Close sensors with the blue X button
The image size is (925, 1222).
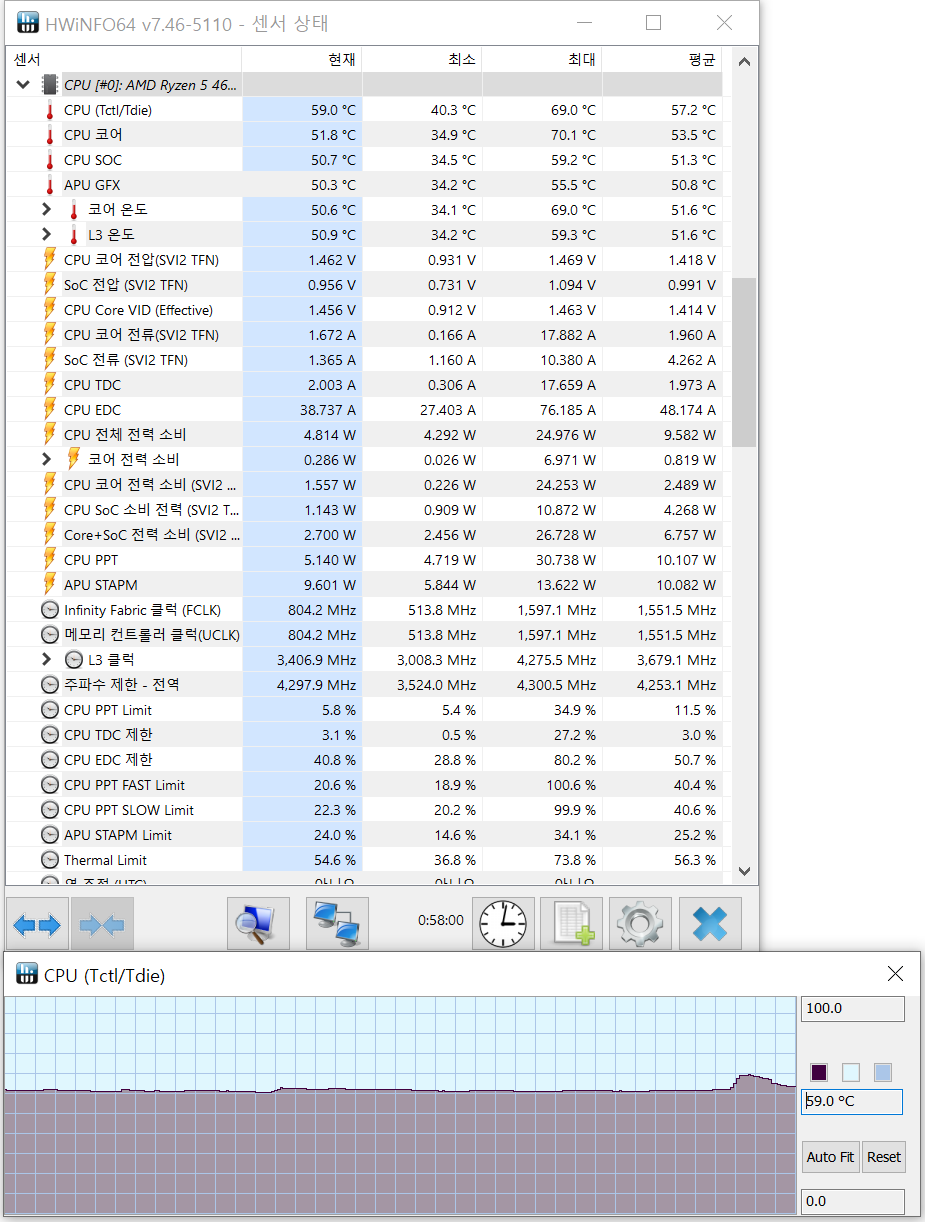[x=710, y=924]
